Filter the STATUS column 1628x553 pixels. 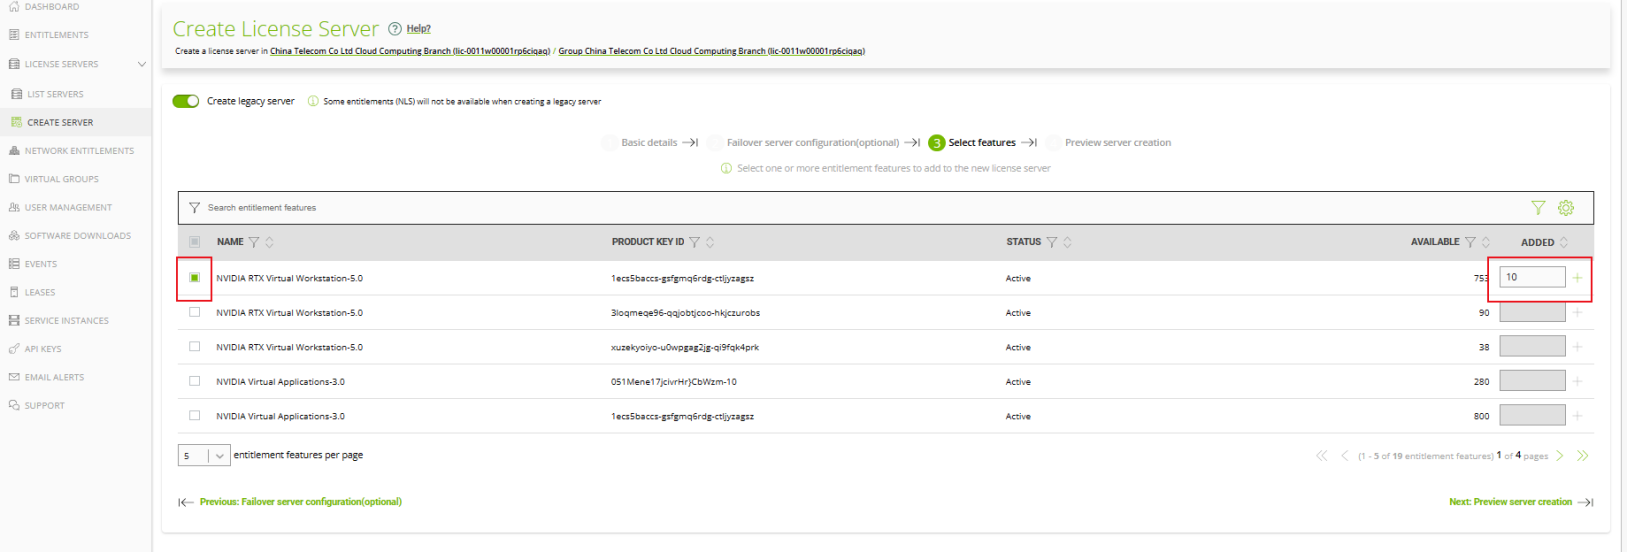(1051, 242)
